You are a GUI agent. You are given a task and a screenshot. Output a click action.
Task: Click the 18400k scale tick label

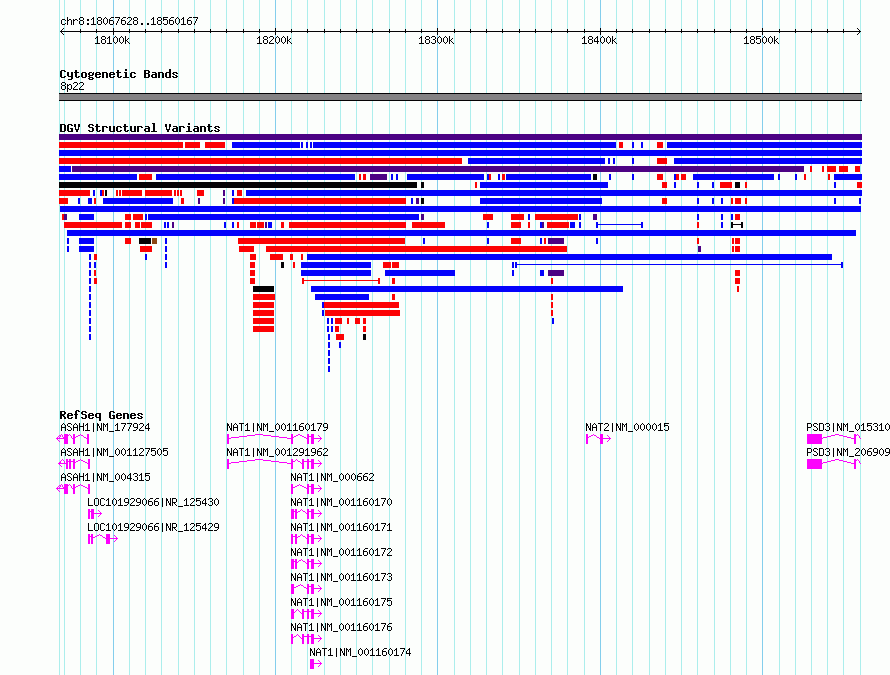click(599, 40)
